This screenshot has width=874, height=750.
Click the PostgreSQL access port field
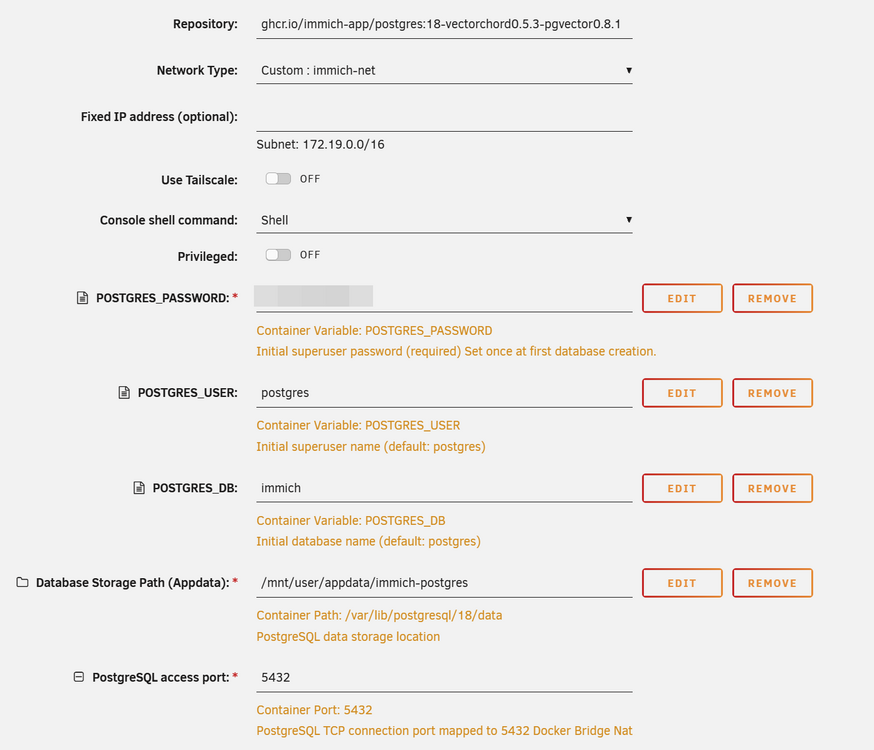(x=444, y=678)
